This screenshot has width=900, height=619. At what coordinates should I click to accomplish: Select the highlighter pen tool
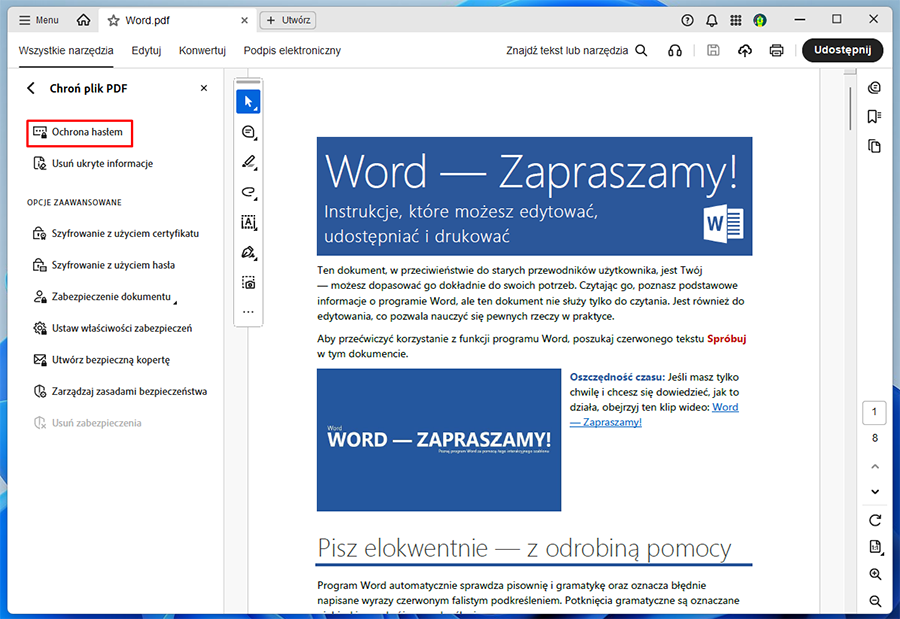coord(249,163)
